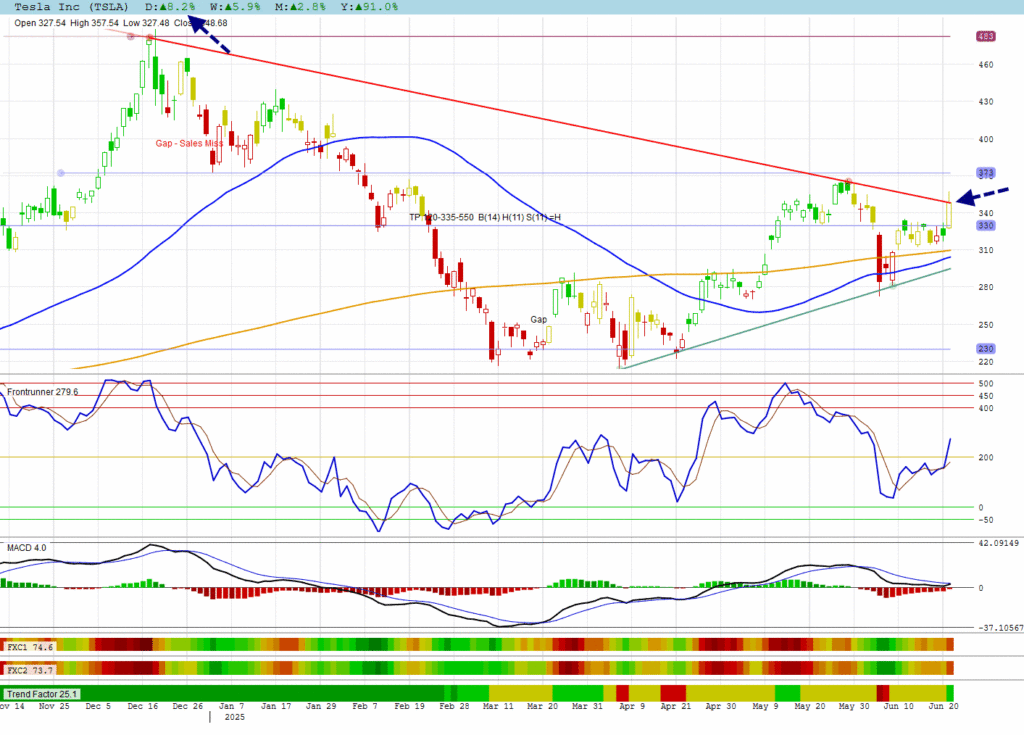Screen dimensions: 1024x735
Task: Click the Jan 17 date label
Action: pyautogui.click(x=276, y=706)
